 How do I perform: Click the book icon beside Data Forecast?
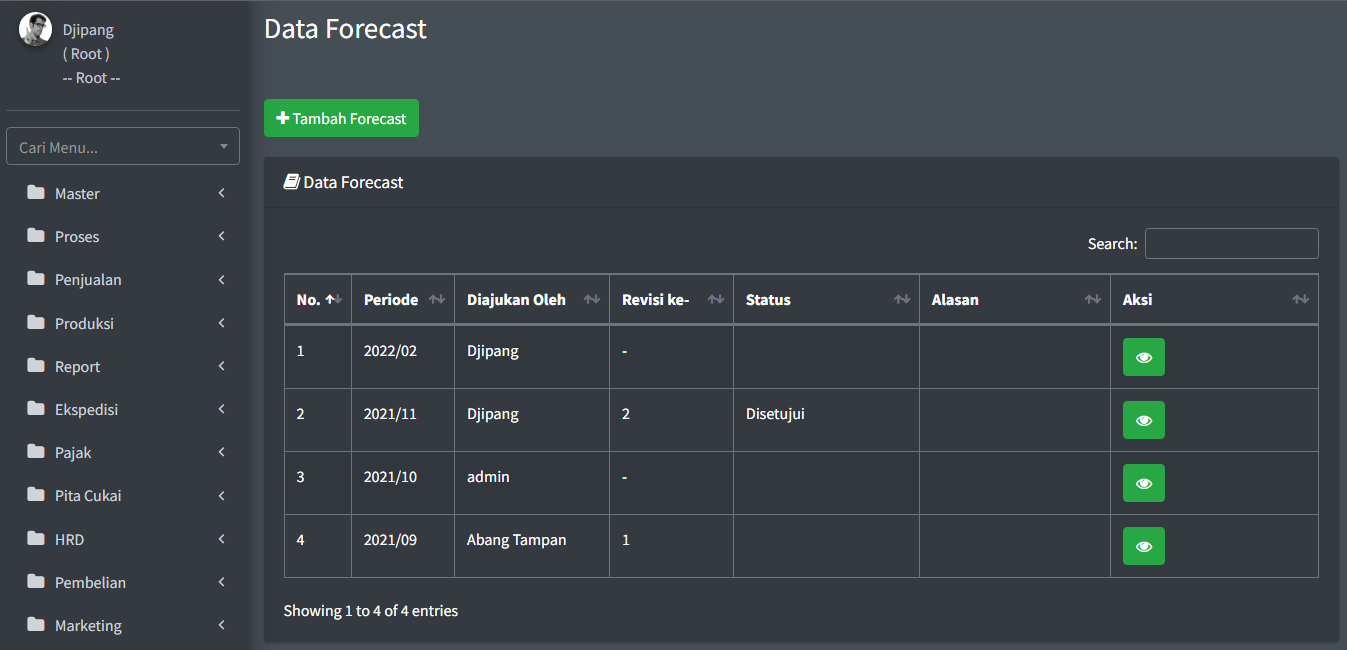(x=292, y=182)
